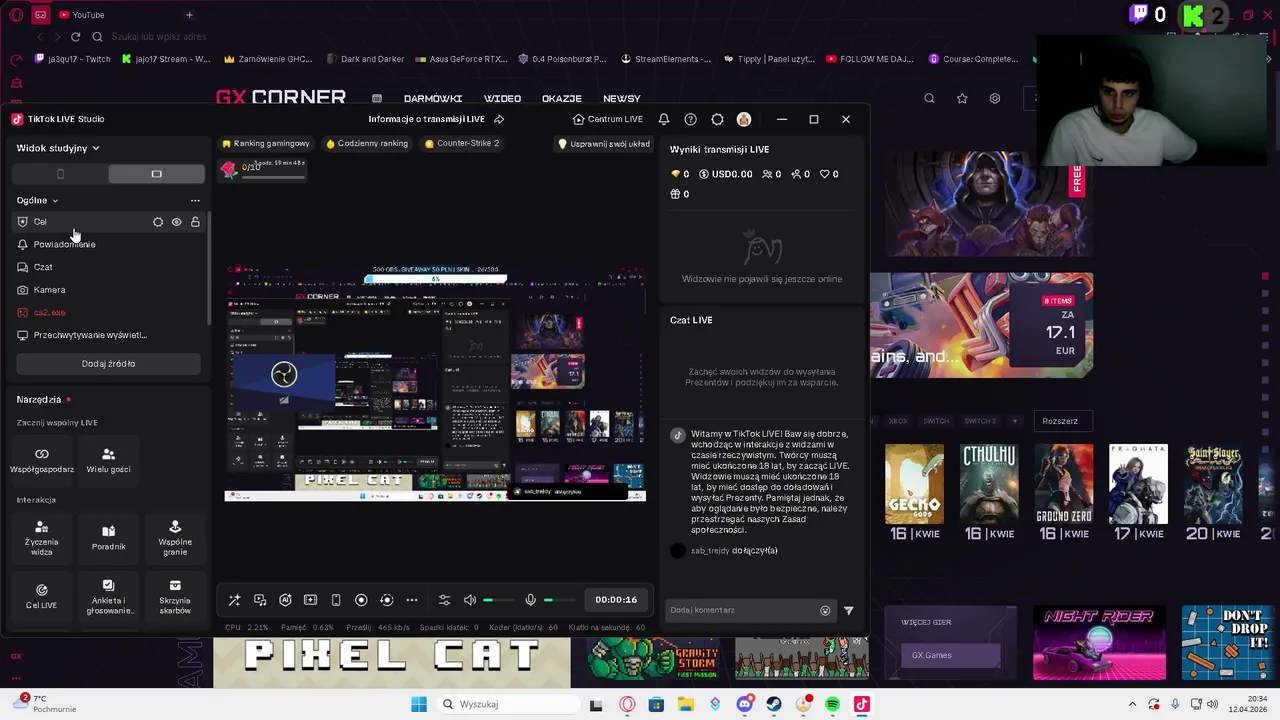Expand Widok studyjny dropdown
The image size is (1280, 720).
[58, 148]
